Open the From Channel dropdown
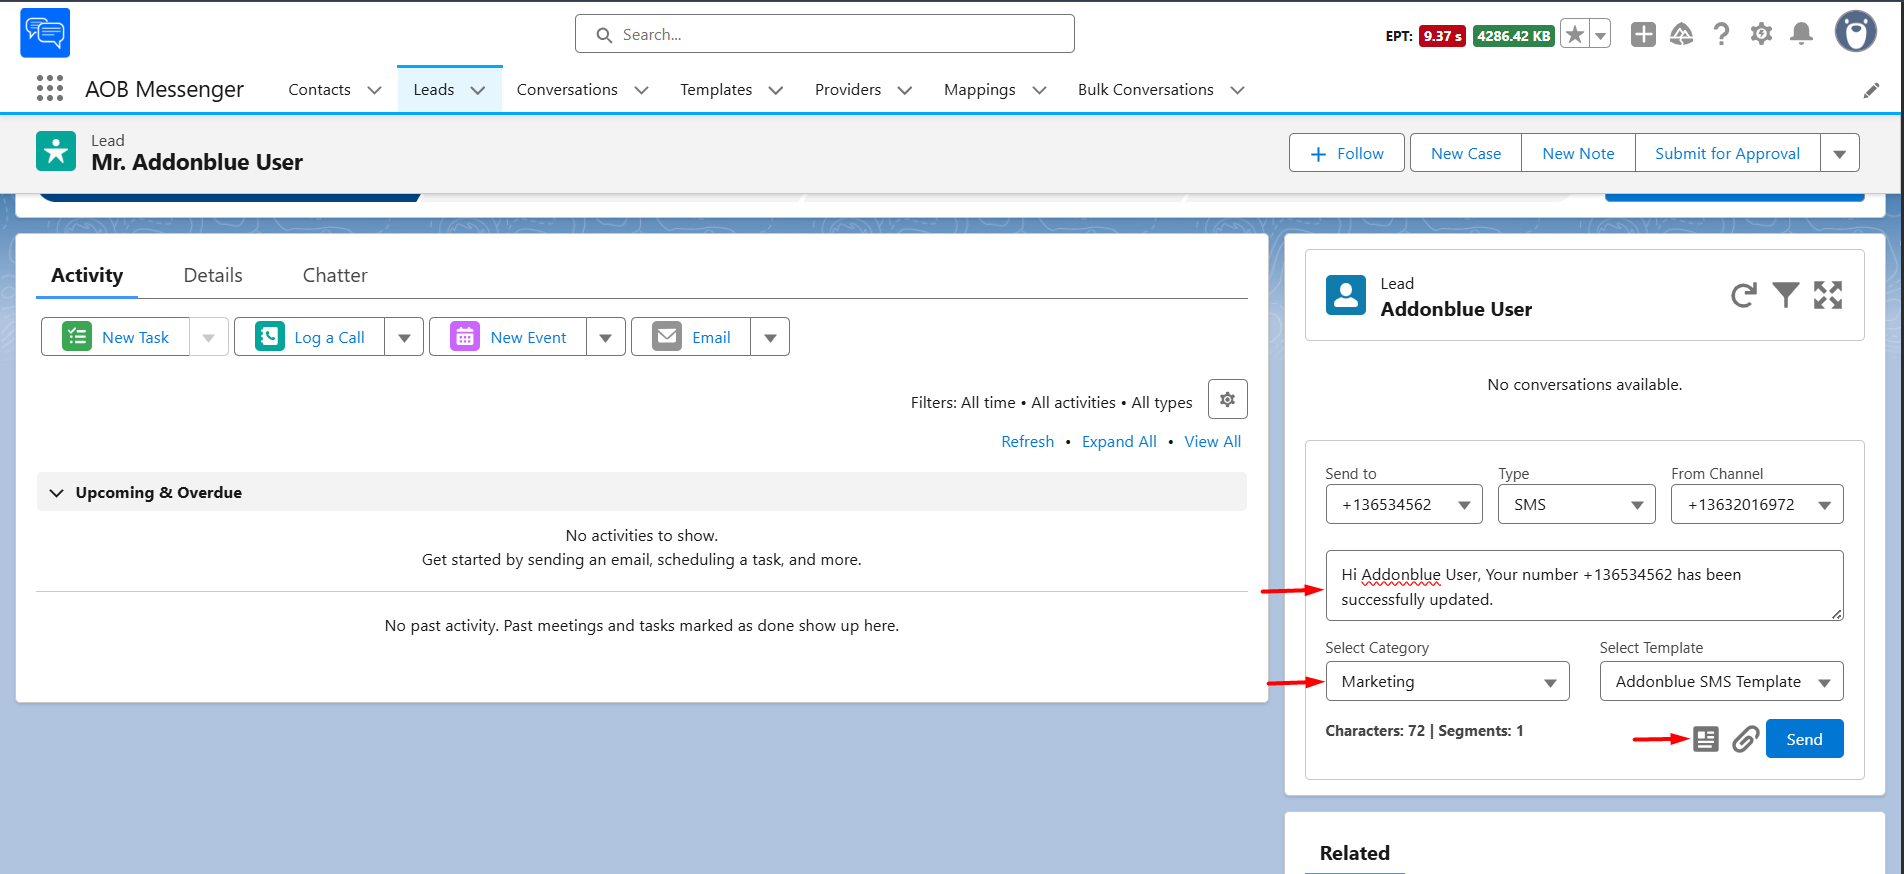The width and height of the screenshot is (1904, 874). (x=1757, y=504)
